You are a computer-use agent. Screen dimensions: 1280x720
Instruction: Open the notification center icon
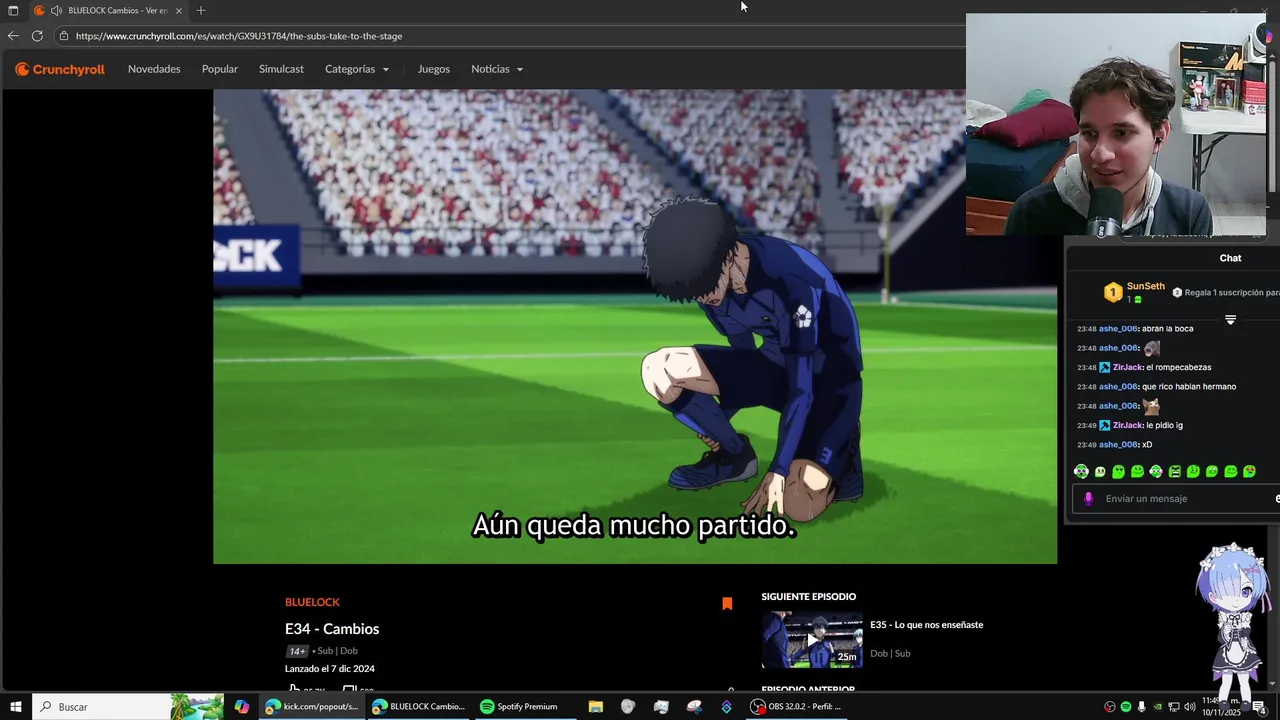click(1261, 707)
